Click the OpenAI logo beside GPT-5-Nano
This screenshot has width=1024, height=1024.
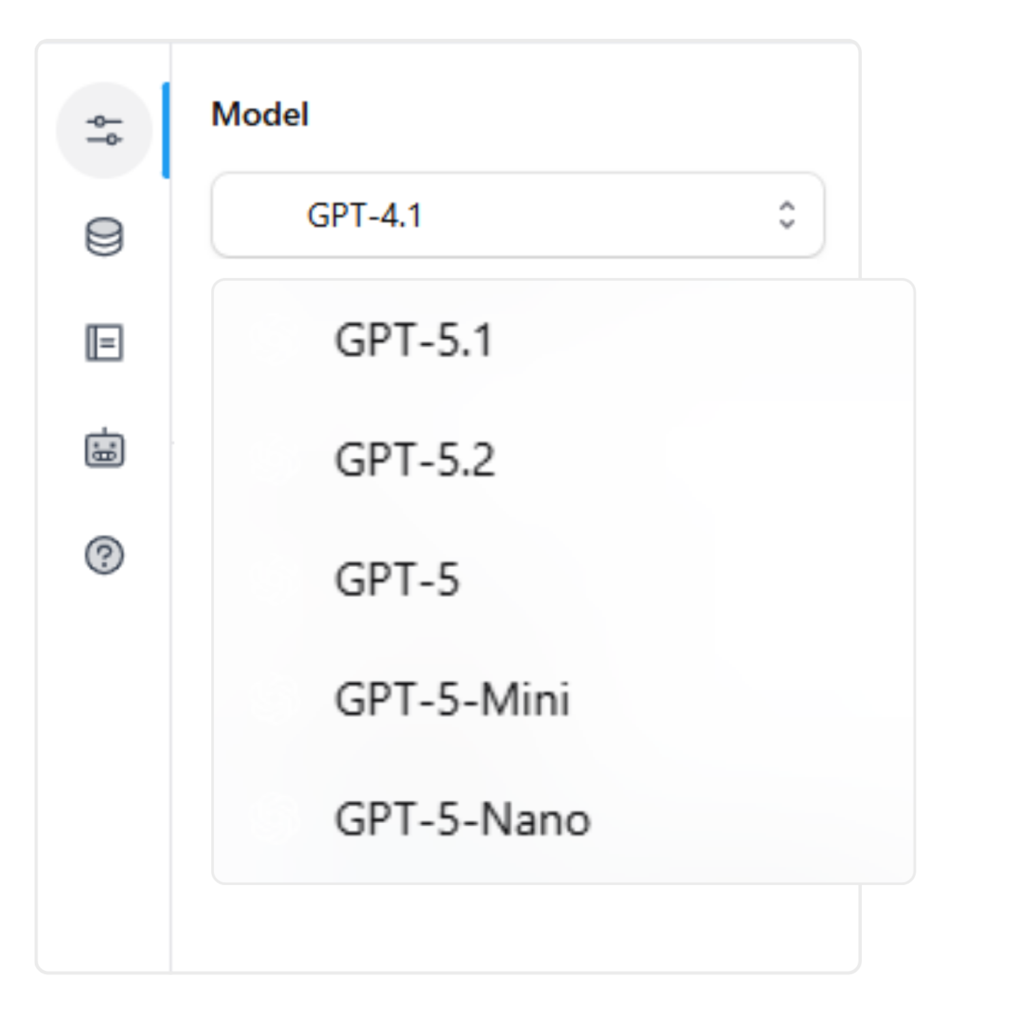[275, 818]
